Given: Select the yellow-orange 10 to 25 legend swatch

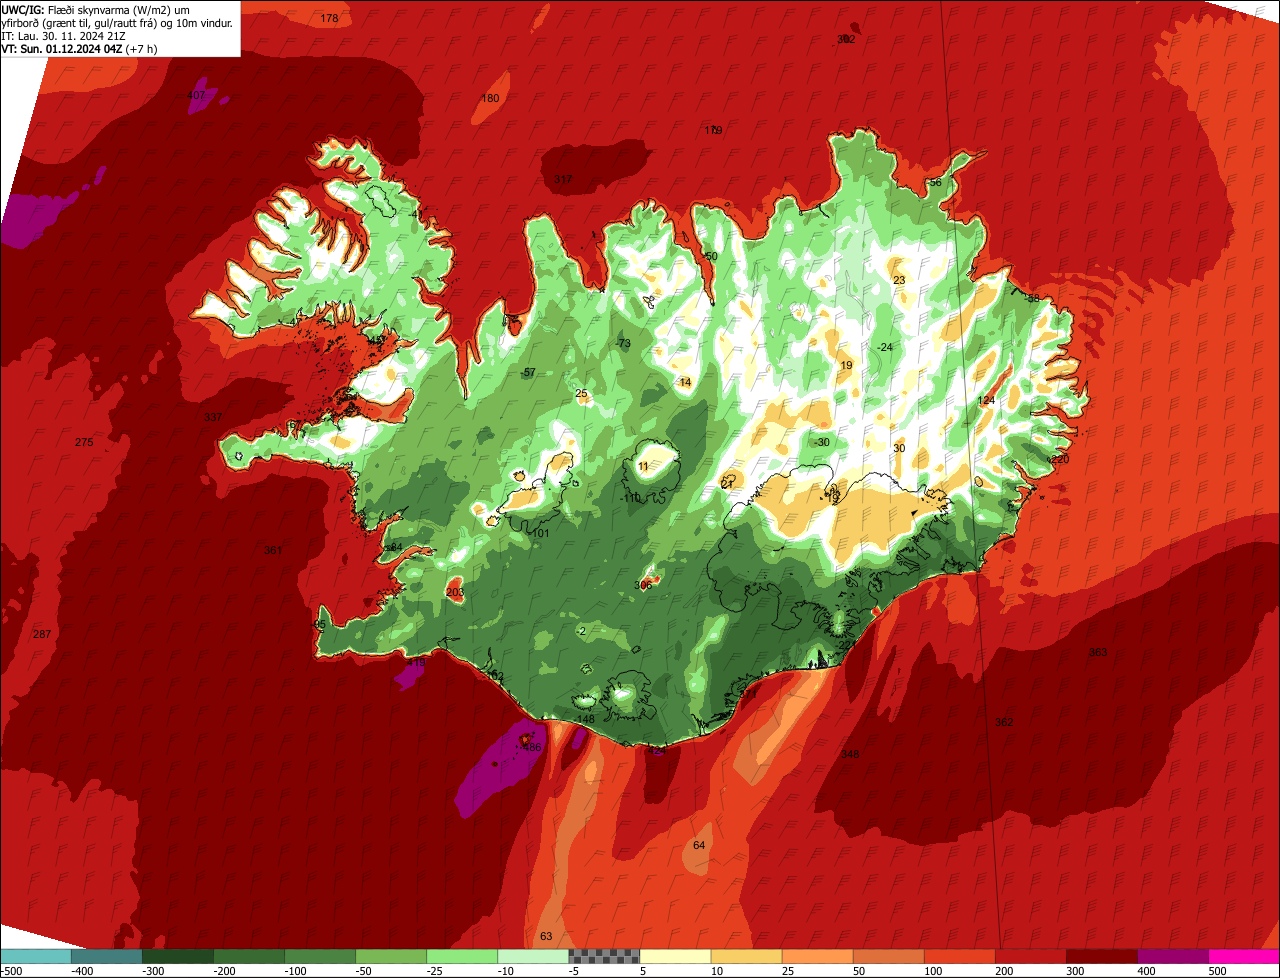Looking at the screenshot, I should (x=746, y=956).
